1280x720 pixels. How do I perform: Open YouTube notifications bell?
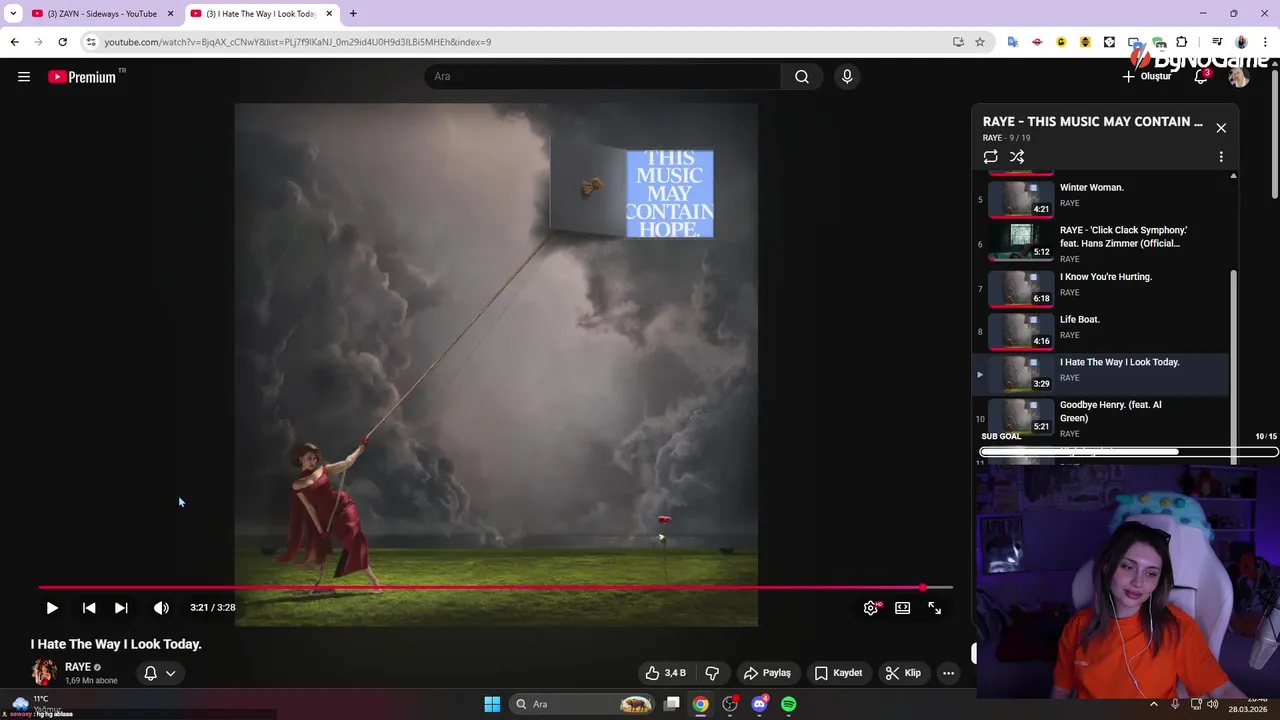point(1202,77)
